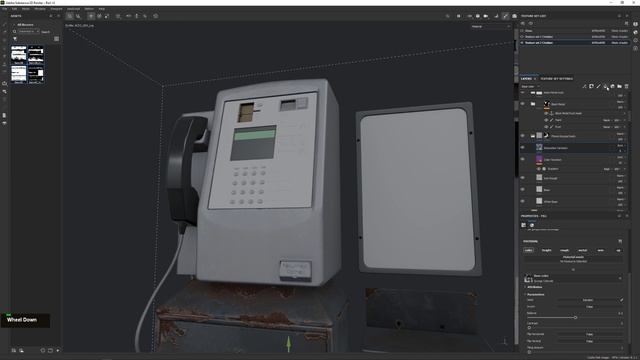Viewport: 640px width, 360px height.
Task: Click the pencil icon beside Scale dropdown
Action: coord(622,300)
